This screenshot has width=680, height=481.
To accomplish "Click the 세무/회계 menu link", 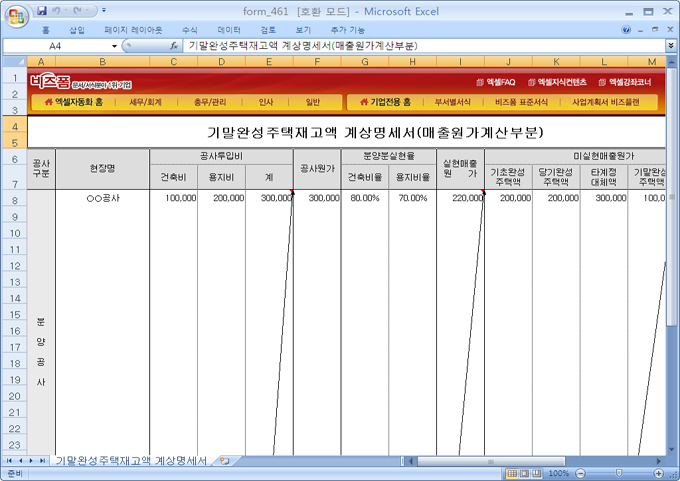I will pyautogui.click(x=146, y=102).
